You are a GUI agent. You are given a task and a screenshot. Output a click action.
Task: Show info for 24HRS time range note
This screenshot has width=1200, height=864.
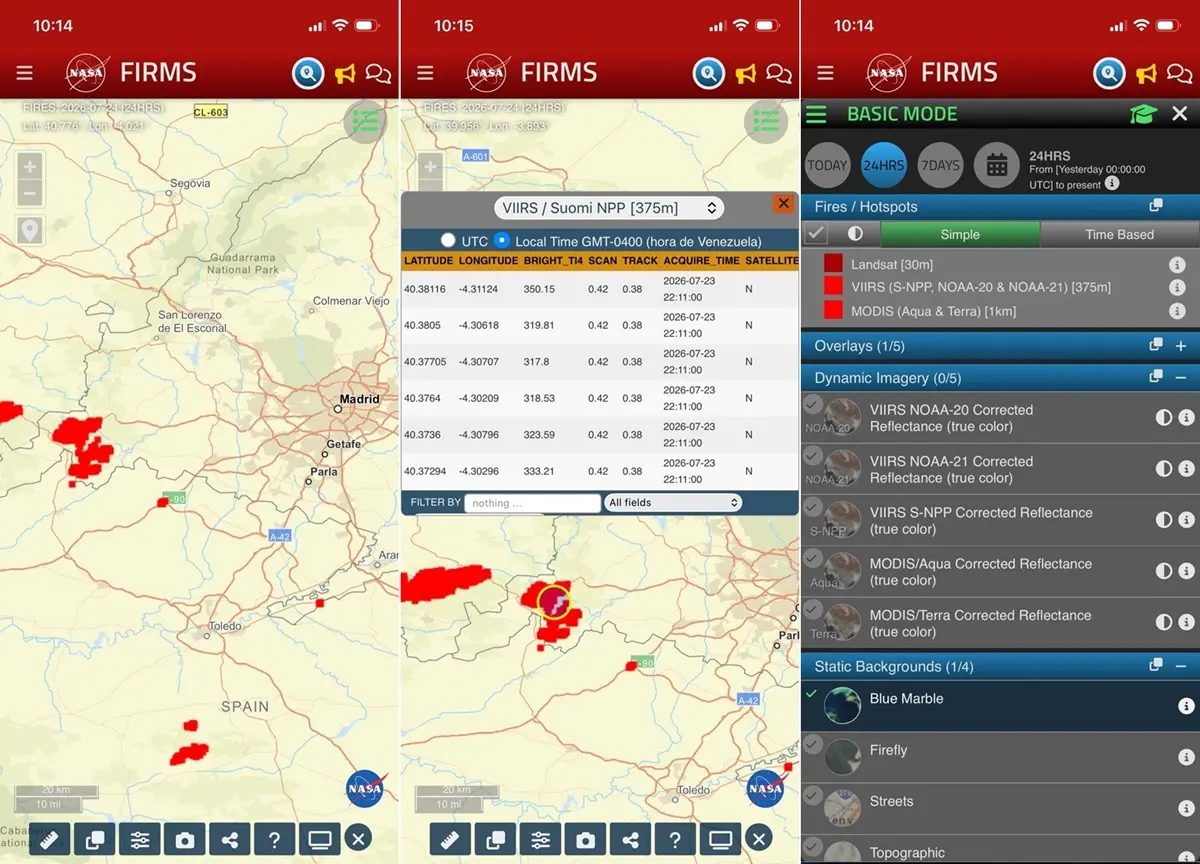(x=1112, y=184)
